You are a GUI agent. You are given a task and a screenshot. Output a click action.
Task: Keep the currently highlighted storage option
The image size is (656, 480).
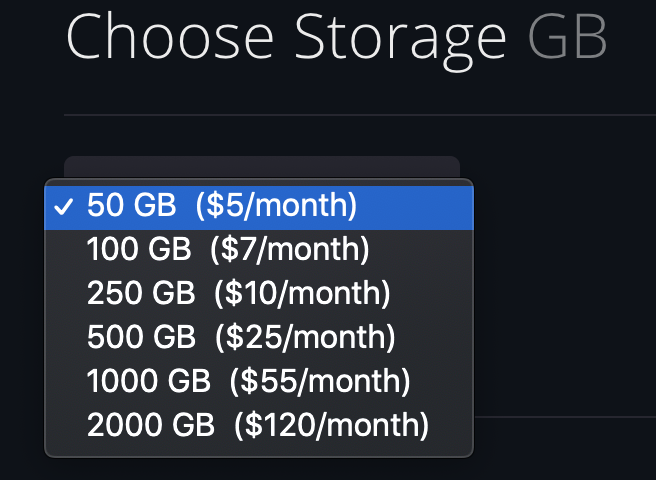(x=222, y=207)
